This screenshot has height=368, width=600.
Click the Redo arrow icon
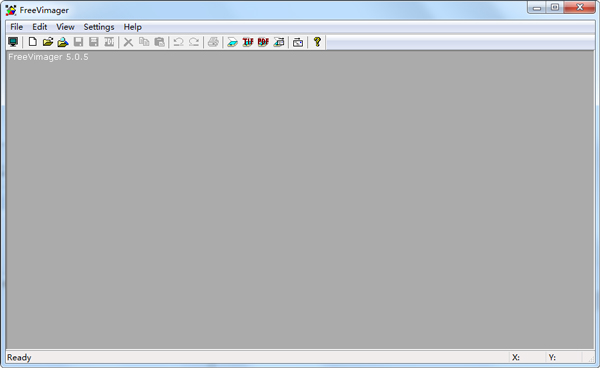click(194, 42)
